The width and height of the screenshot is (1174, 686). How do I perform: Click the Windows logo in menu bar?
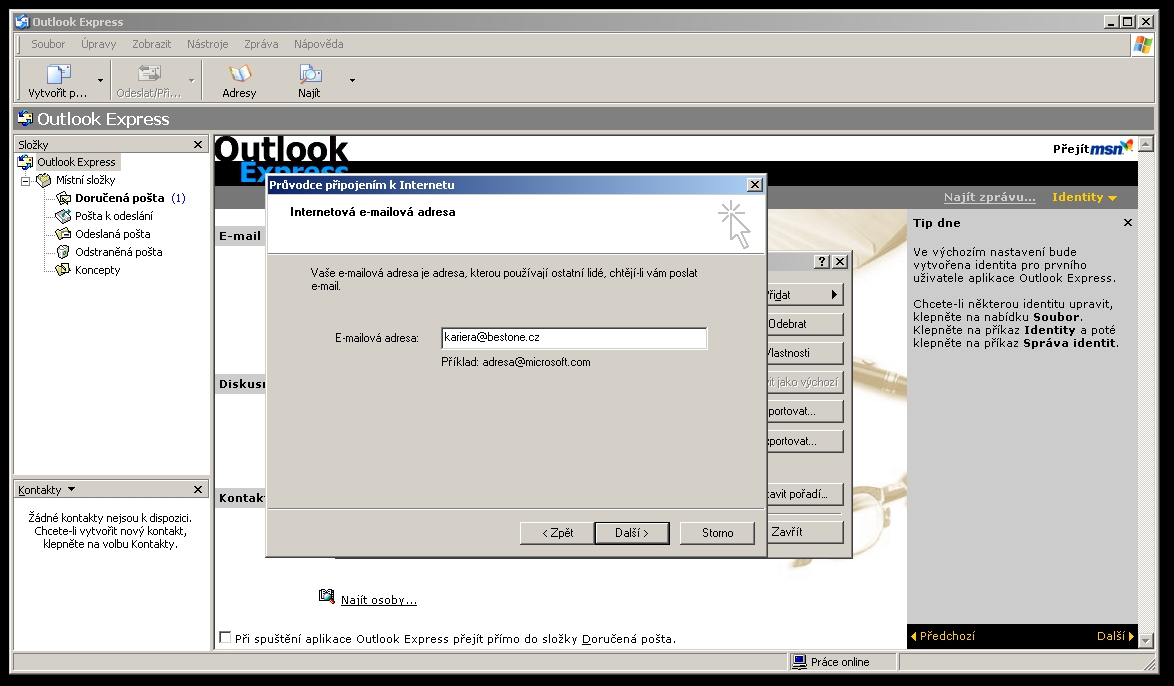pos(1143,45)
